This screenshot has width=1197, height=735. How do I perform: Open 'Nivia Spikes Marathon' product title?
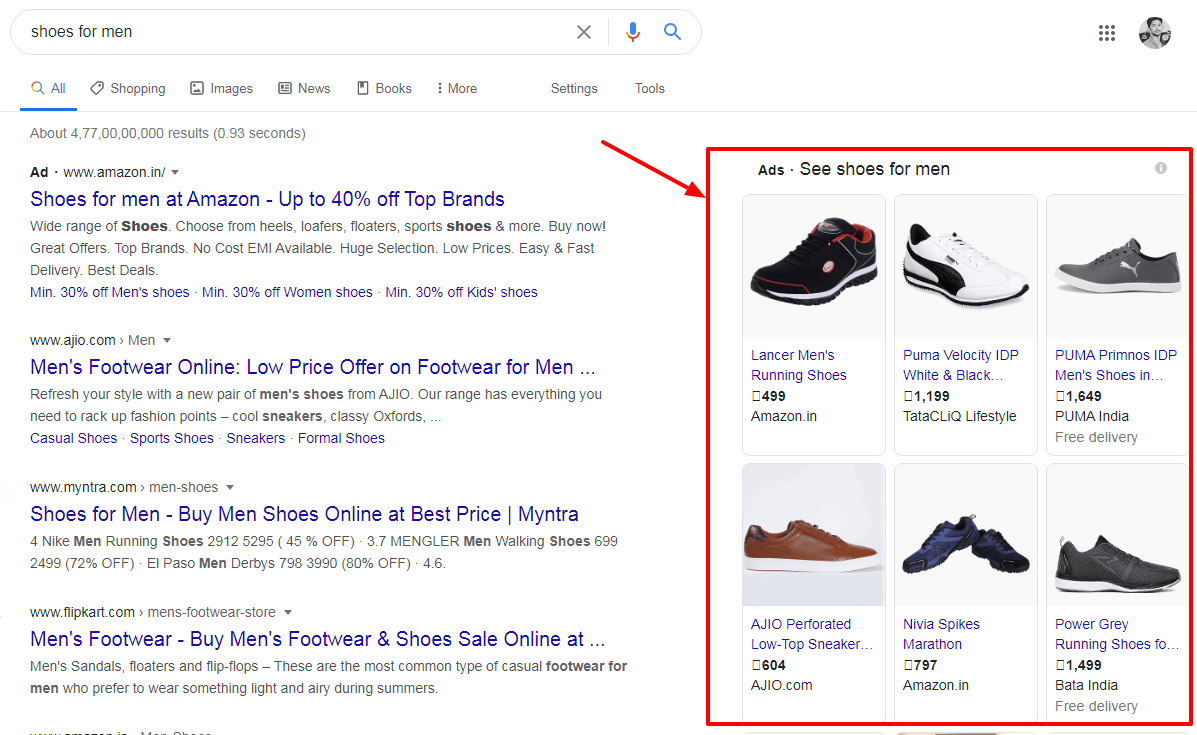point(940,634)
